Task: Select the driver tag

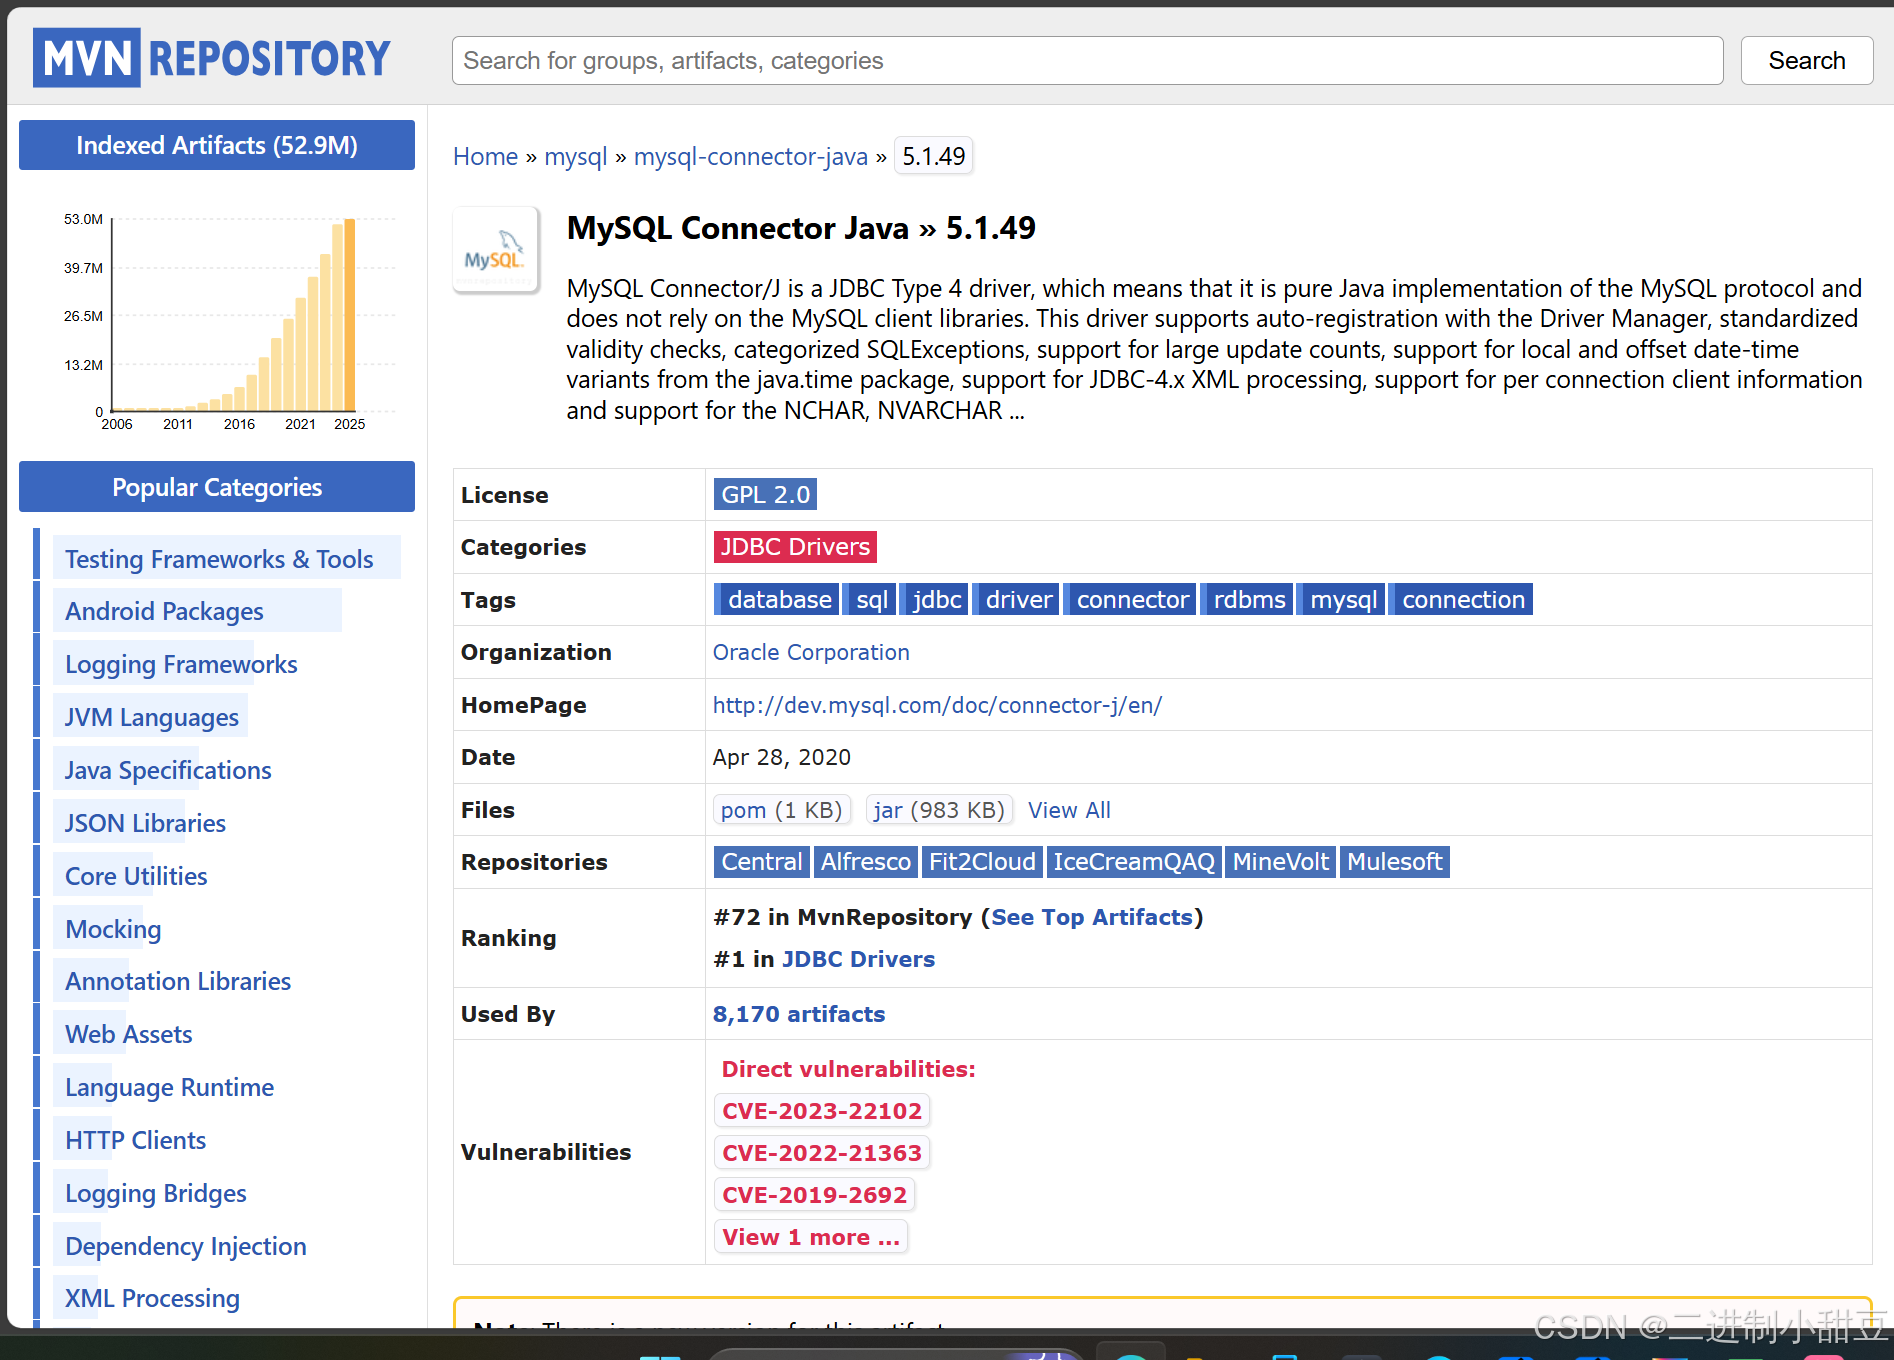Action: (x=1017, y=600)
